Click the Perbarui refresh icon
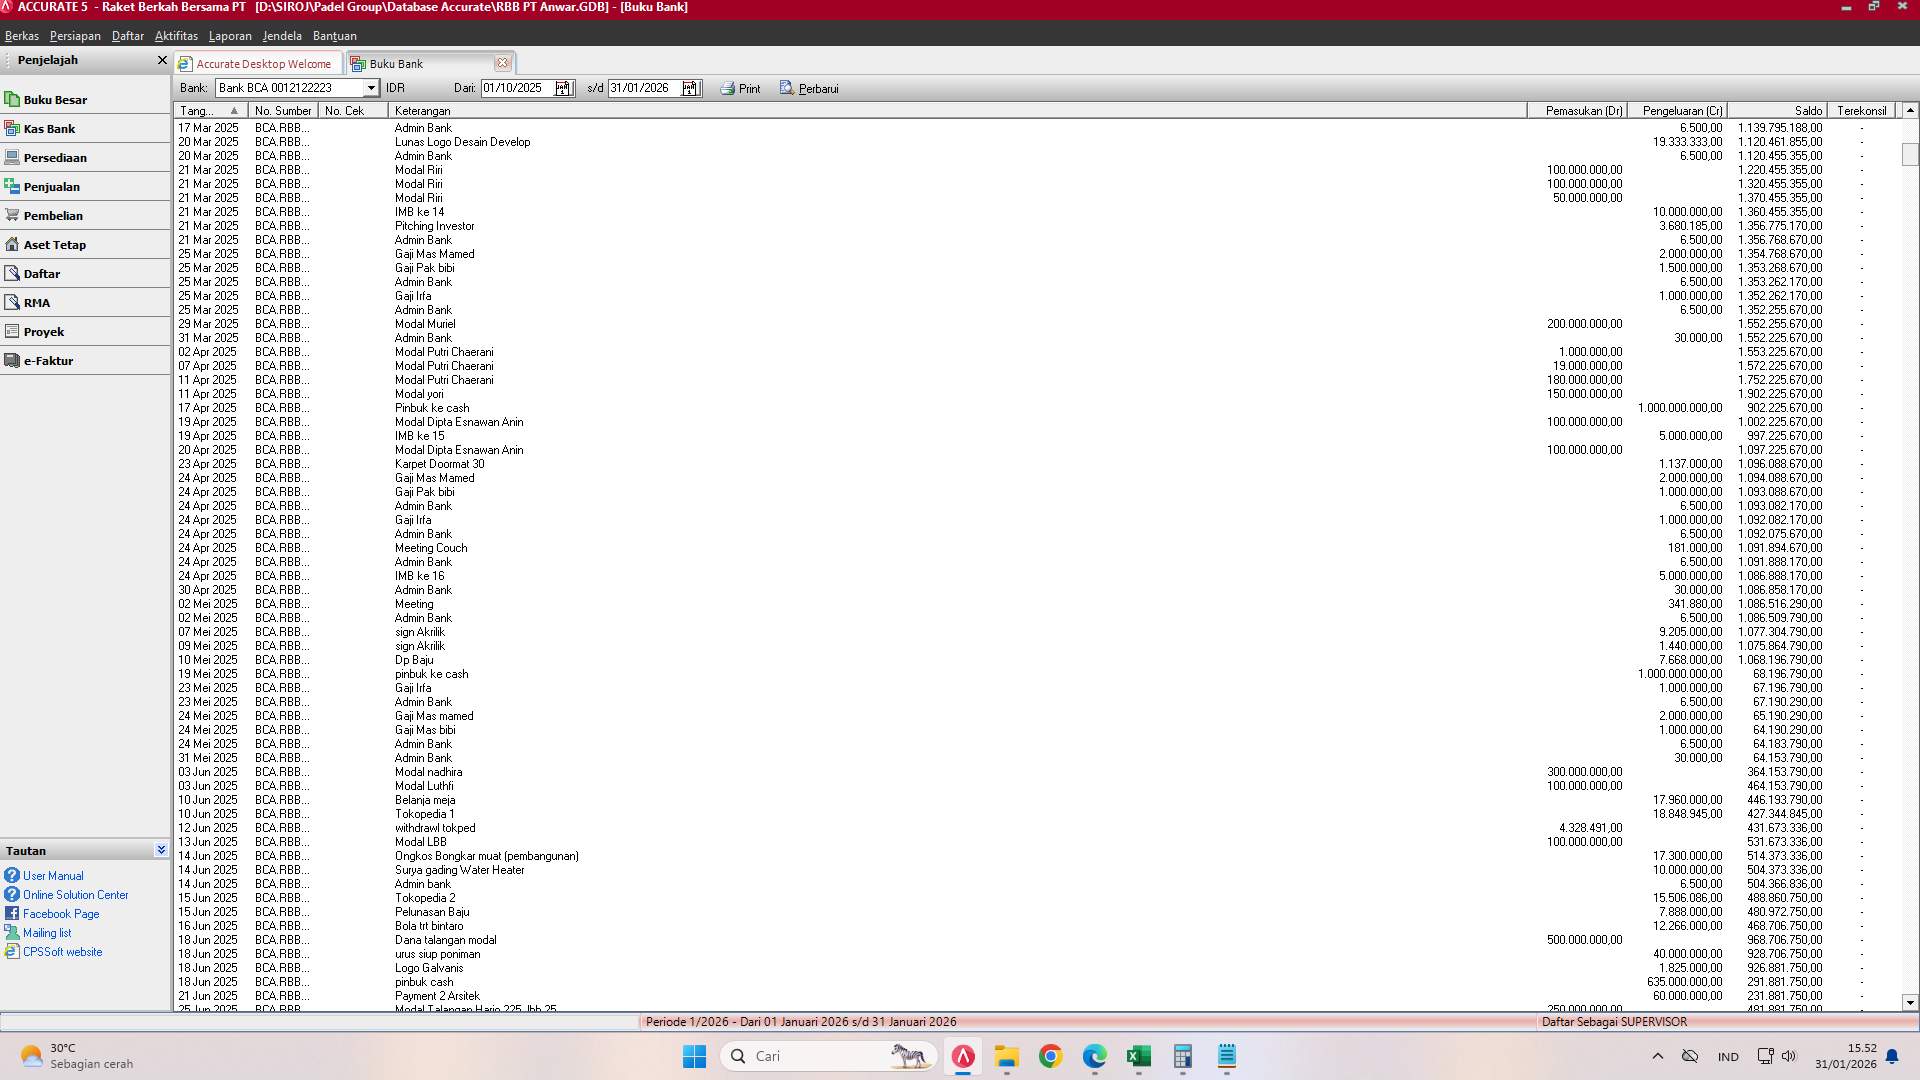Image resolution: width=1920 pixels, height=1080 pixels. [x=808, y=88]
